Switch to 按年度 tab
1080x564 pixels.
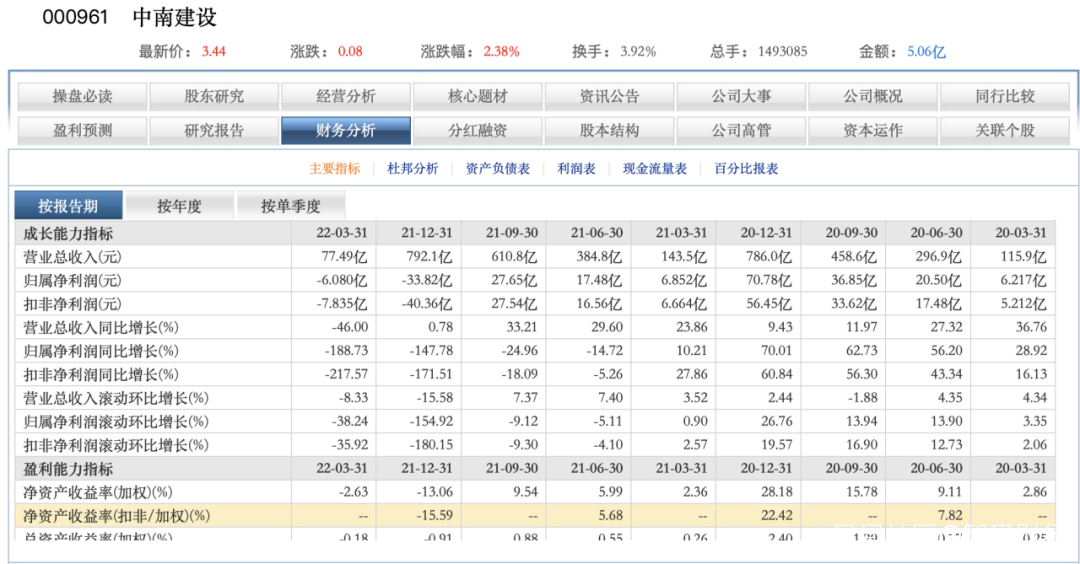[x=179, y=206]
